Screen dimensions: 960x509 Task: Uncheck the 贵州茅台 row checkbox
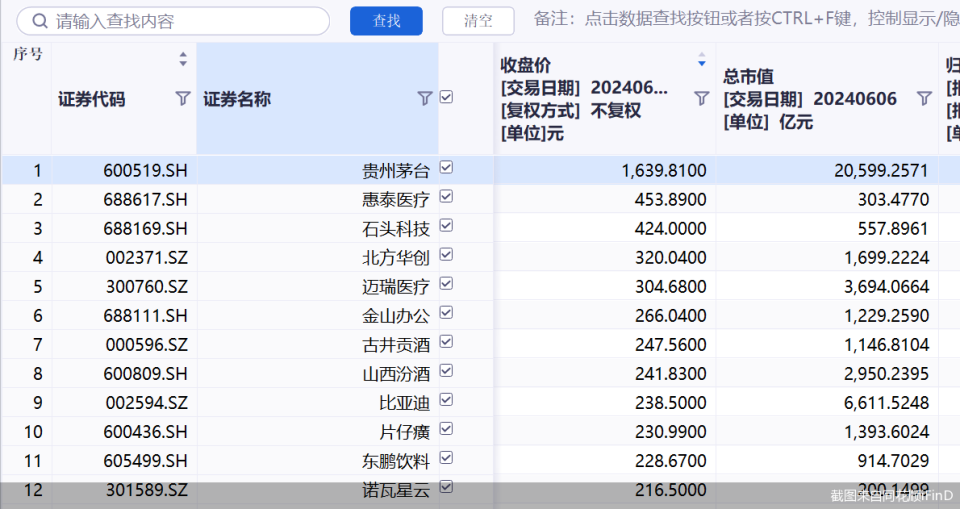446,167
